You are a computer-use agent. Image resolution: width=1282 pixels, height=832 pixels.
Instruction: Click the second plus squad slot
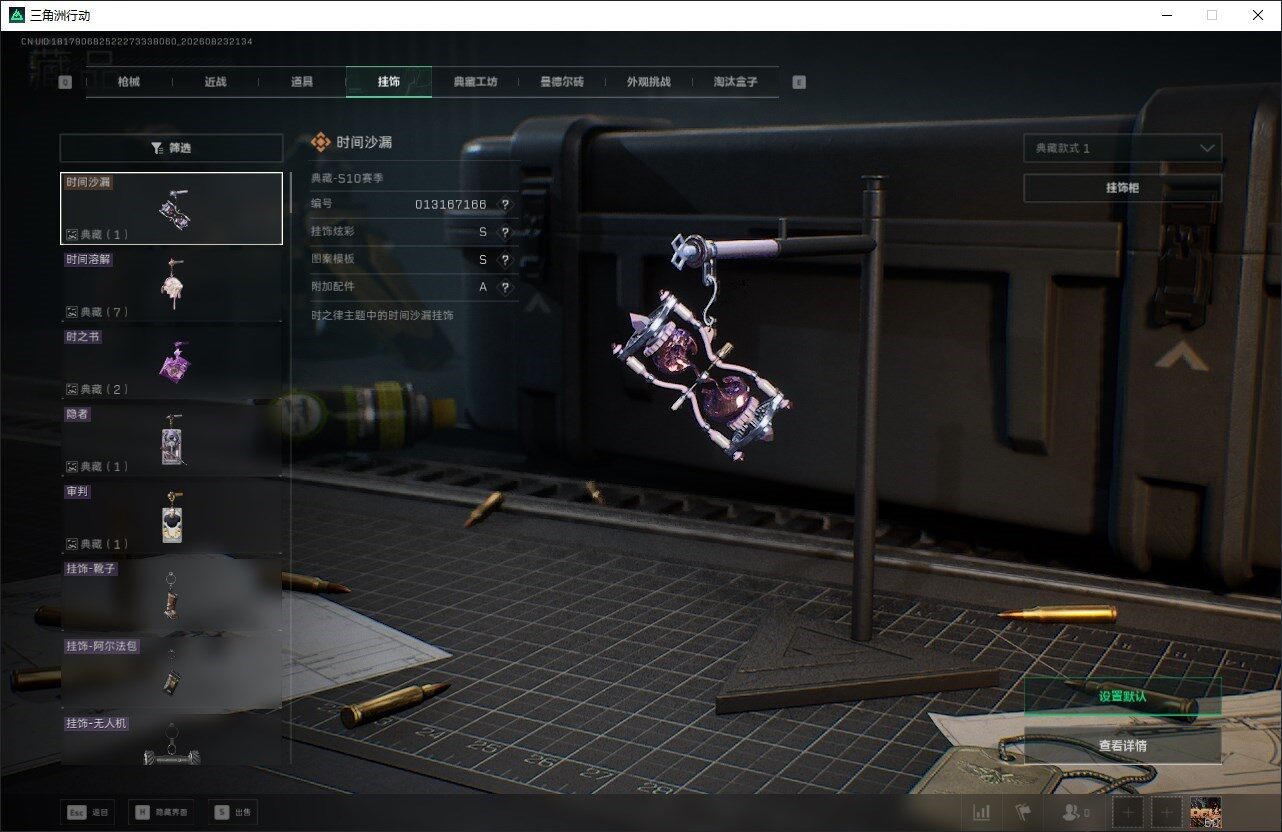[1167, 812]
